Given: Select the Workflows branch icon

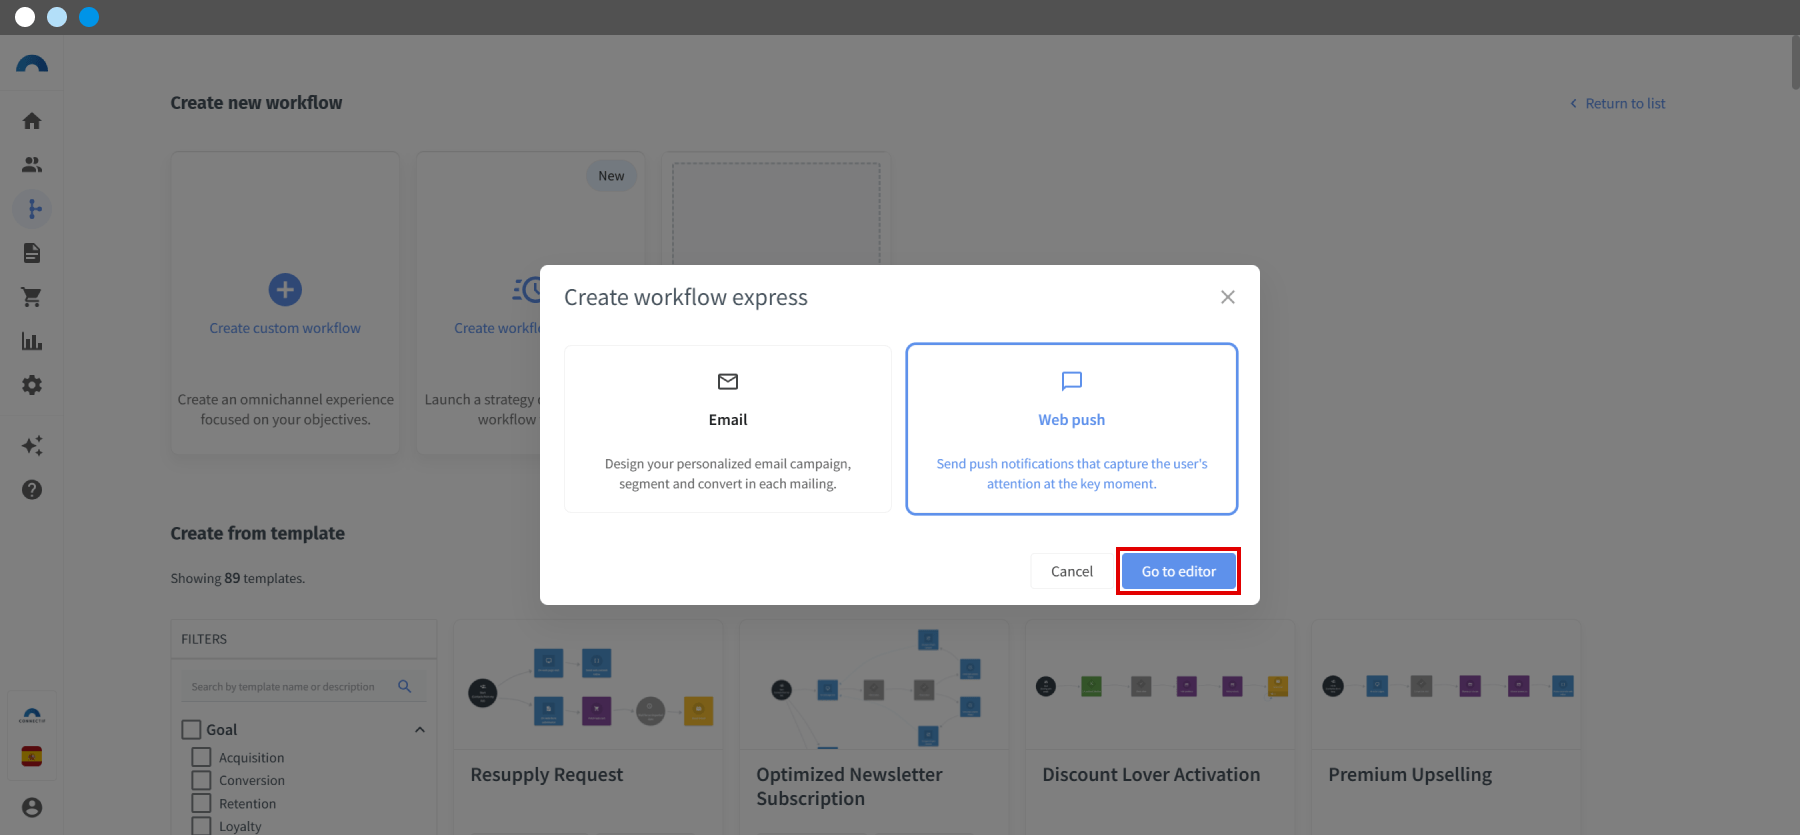Looking at the screenshot, I should point(32,209).
